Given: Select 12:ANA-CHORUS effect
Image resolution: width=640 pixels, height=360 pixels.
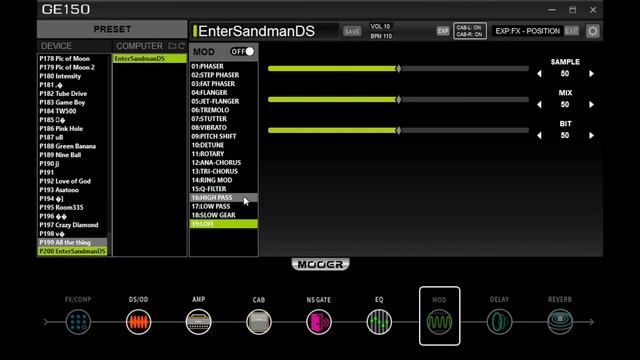Looking at the screenshot, I should [224, 162].
